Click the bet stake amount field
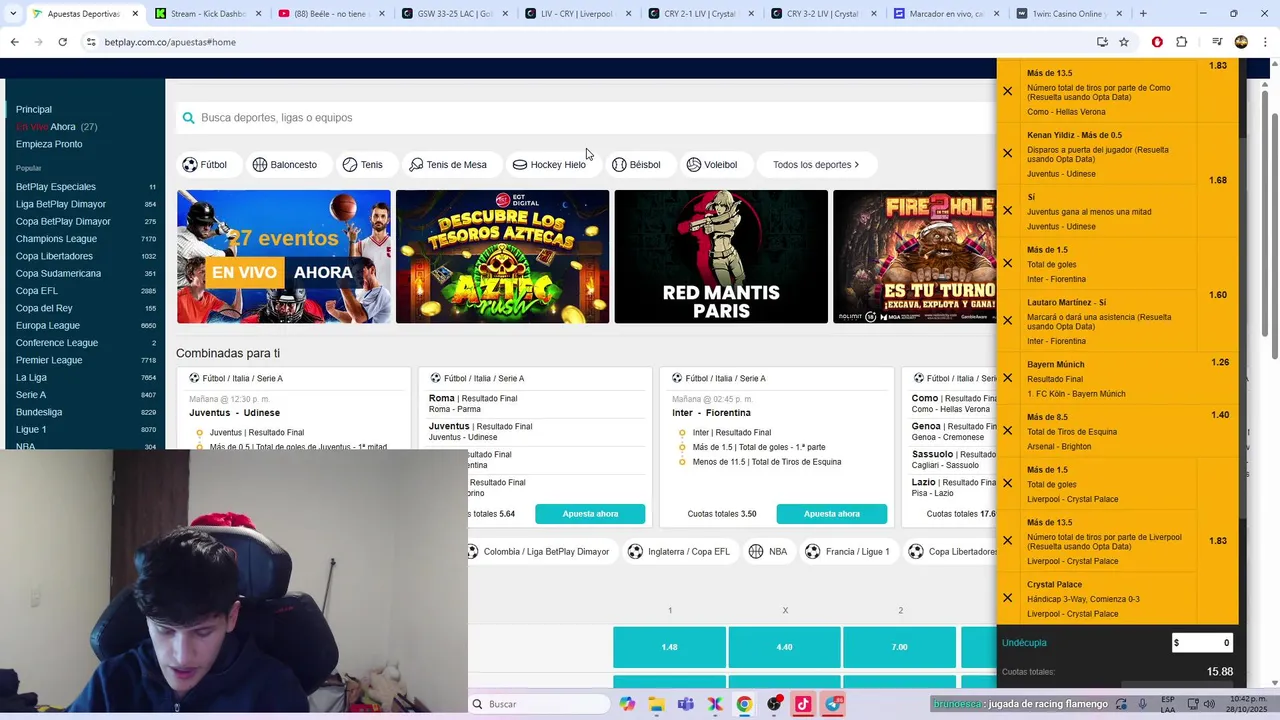Screen dimensions: 1280x720 [1202, 643]
